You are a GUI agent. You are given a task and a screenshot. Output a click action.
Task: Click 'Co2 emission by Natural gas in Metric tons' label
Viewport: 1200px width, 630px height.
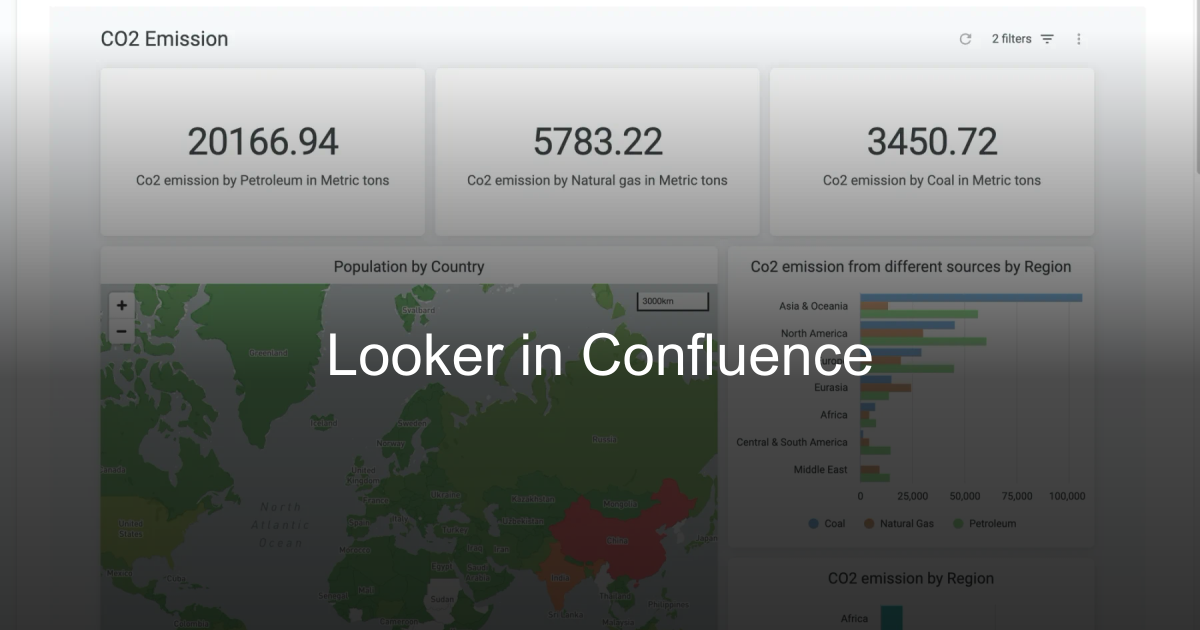pyautogui.click(x=597, y=181)
